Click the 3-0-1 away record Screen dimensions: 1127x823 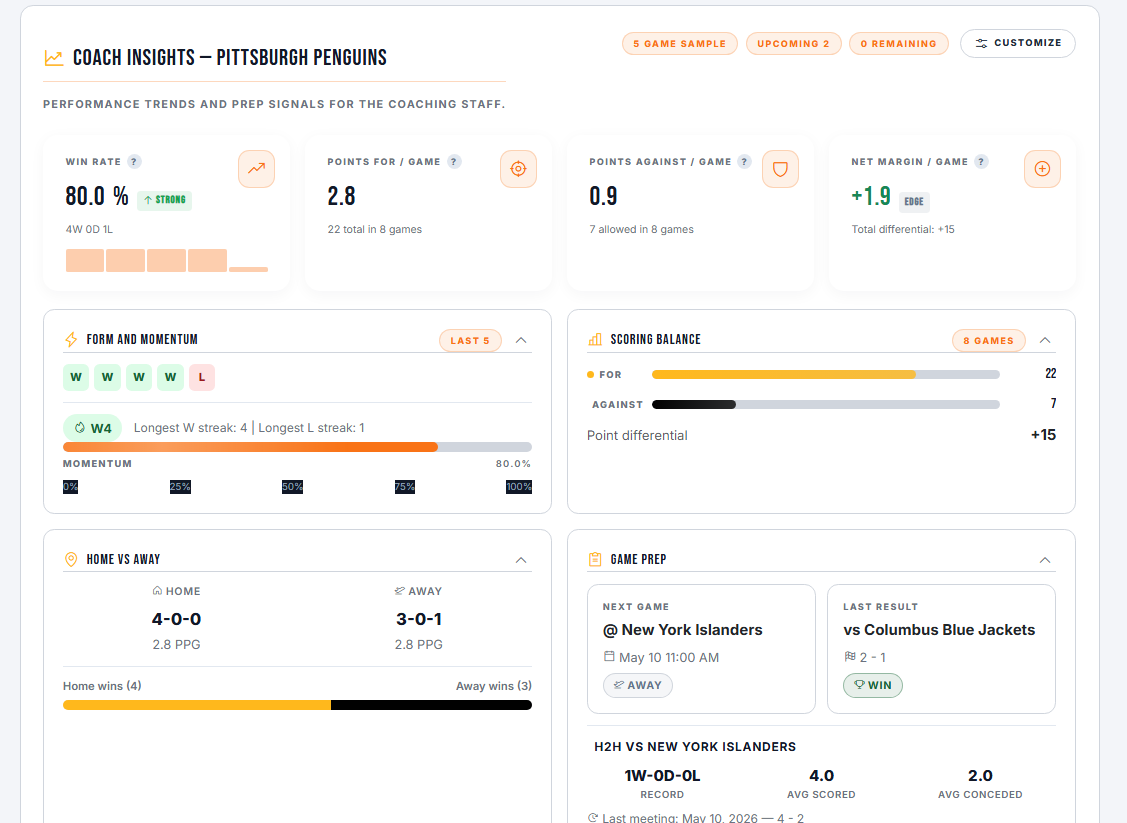419,619
